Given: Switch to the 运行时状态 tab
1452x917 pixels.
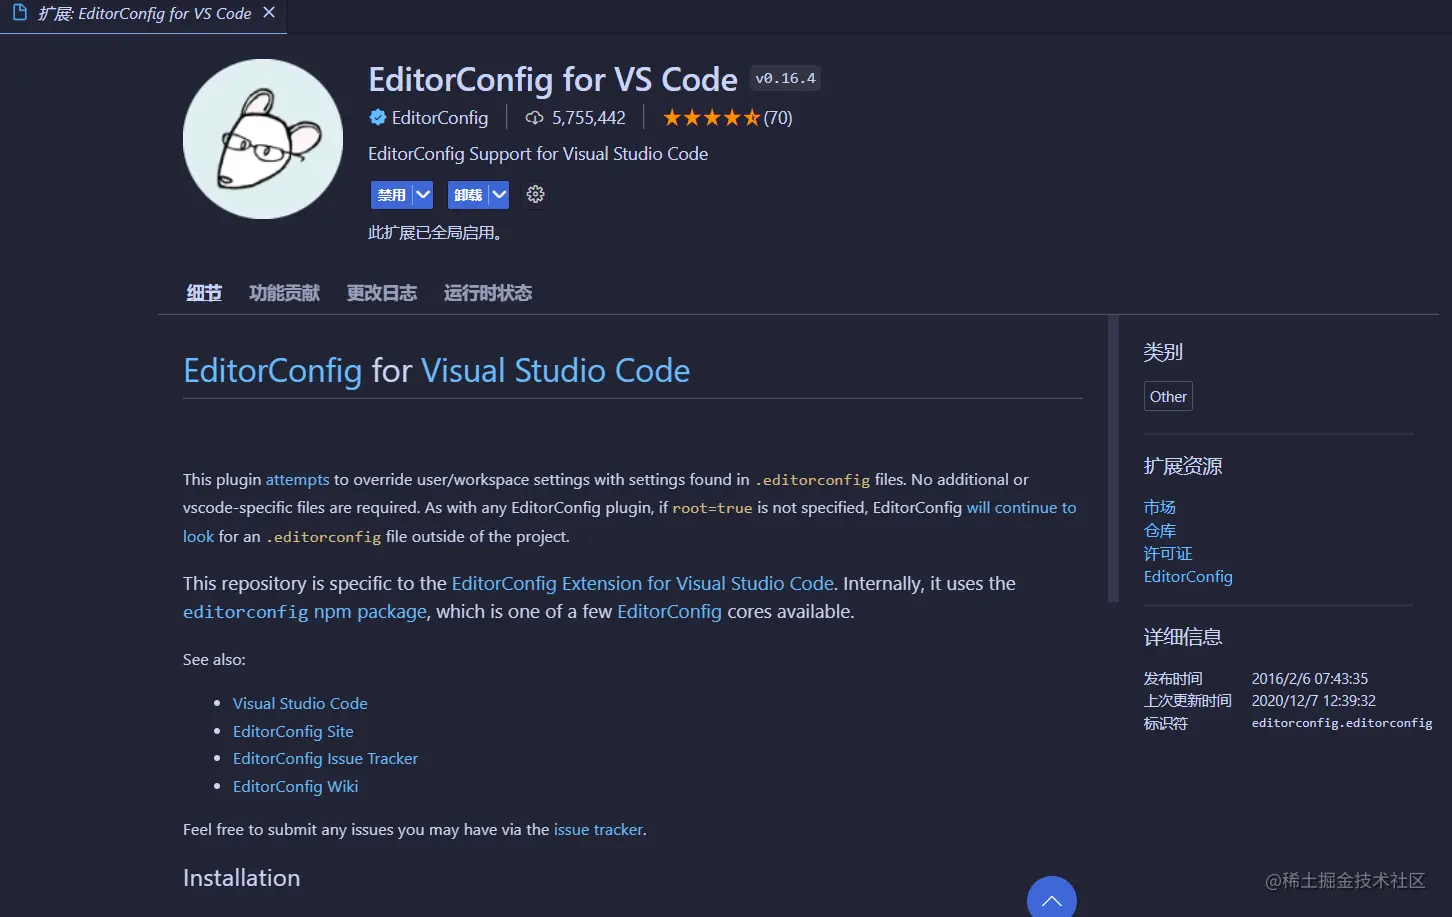Looking at the screenshot, I should (488, 293).
